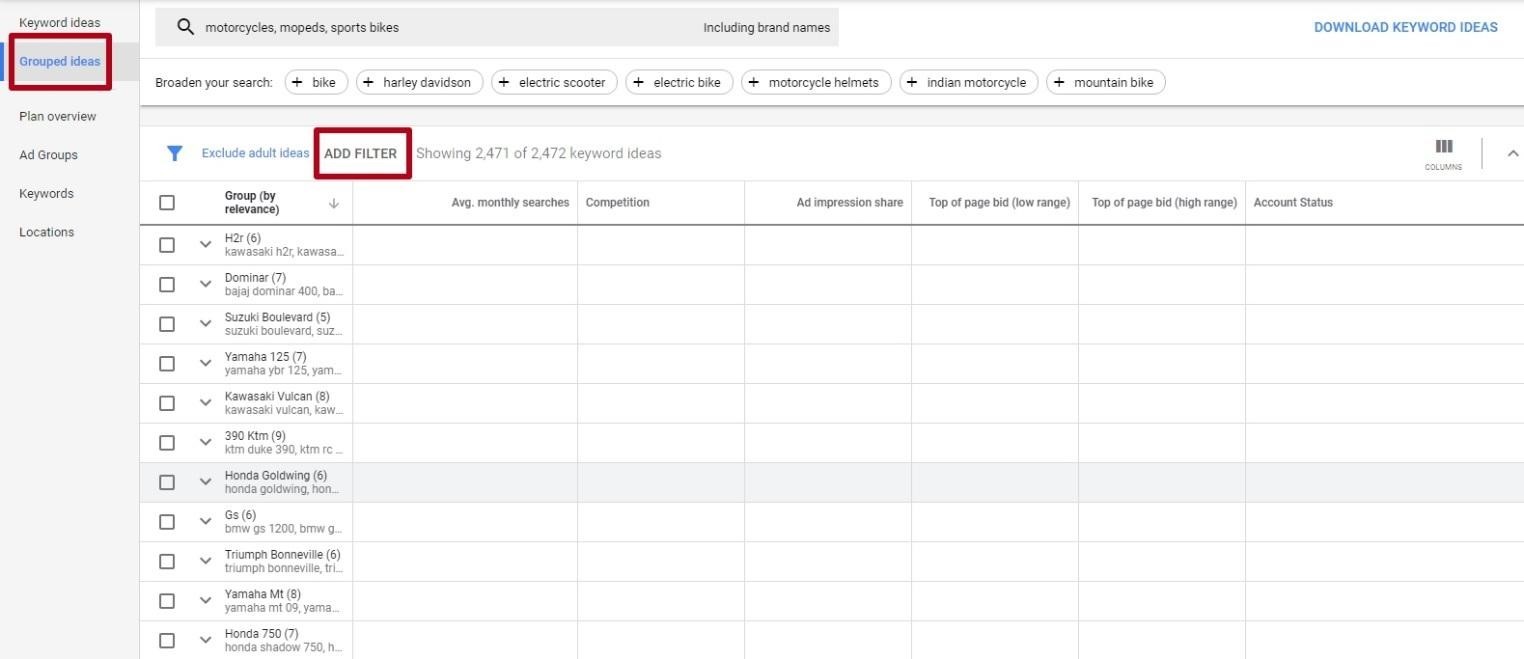
Task: Check the Suzuki Boulevard group checkbox
Action: click(167, 324)
